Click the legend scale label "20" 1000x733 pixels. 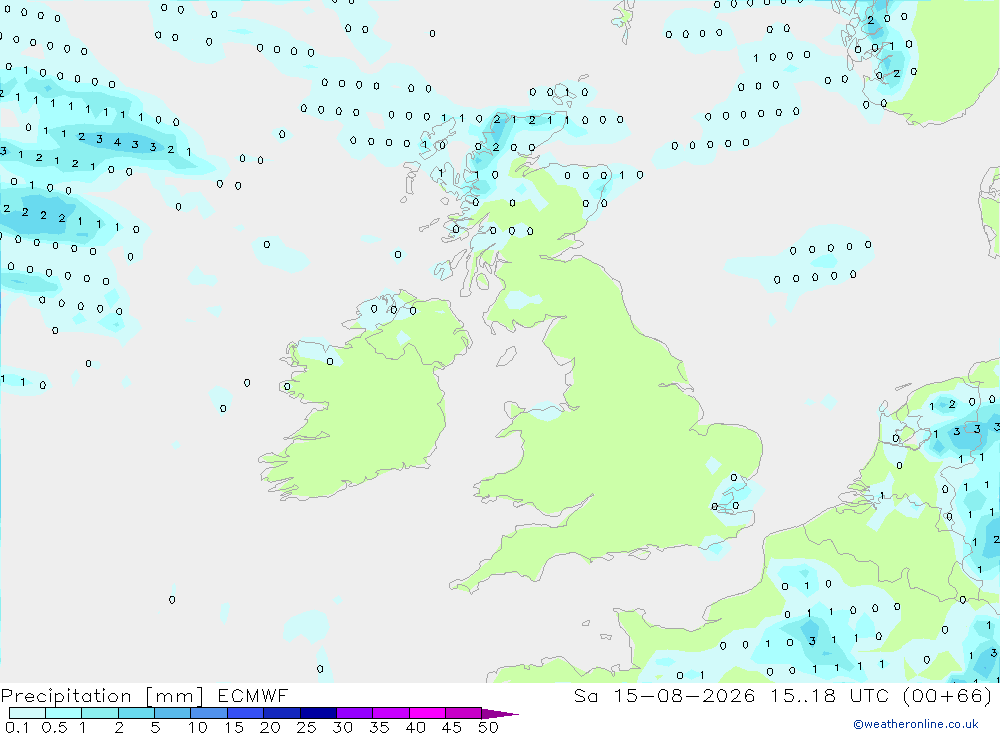tap(270, 727)
